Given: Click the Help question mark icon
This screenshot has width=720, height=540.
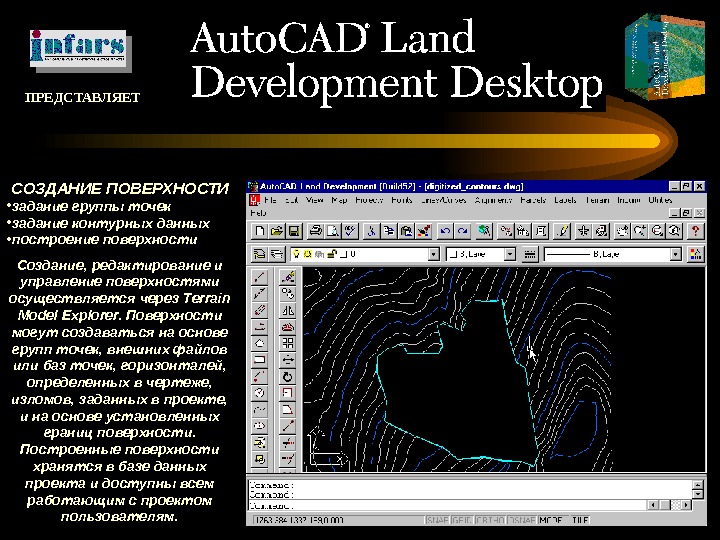Looking at the screenshot, I should pyautogui.click(x=696, y=231).
